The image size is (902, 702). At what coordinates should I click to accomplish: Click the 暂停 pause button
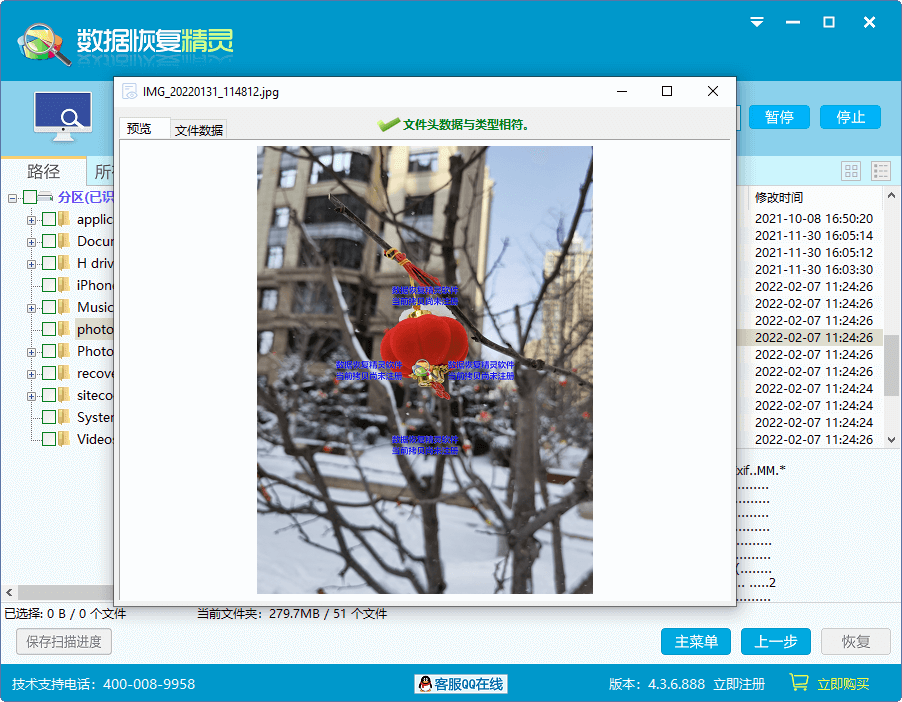(x=779, y=117)
